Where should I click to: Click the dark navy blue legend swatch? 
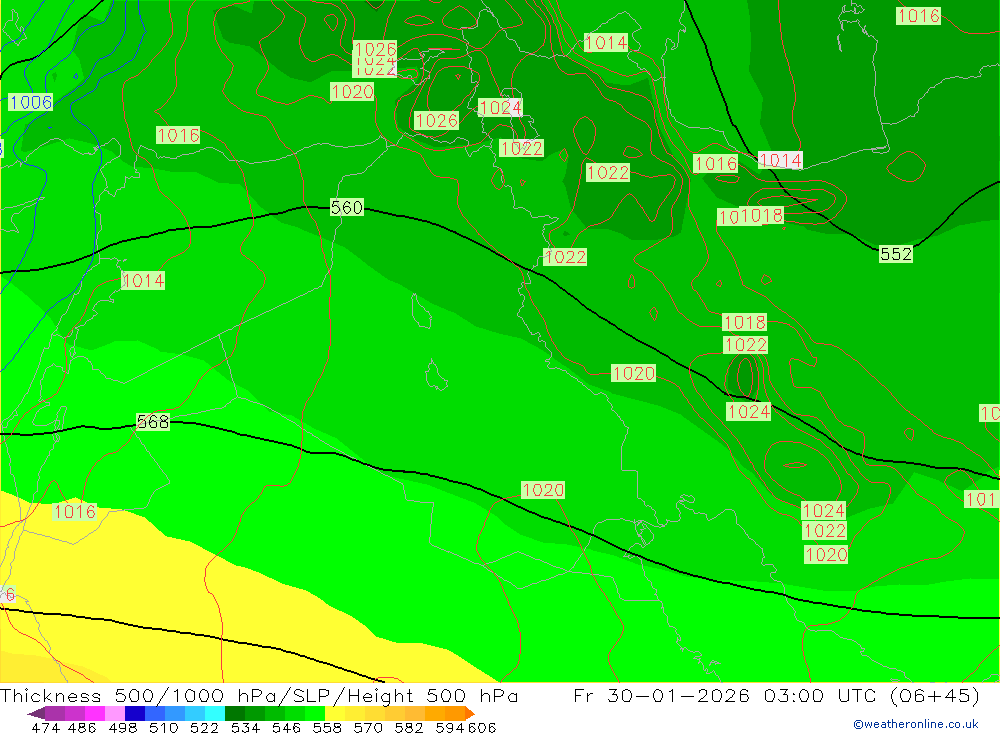pos(135,713)
